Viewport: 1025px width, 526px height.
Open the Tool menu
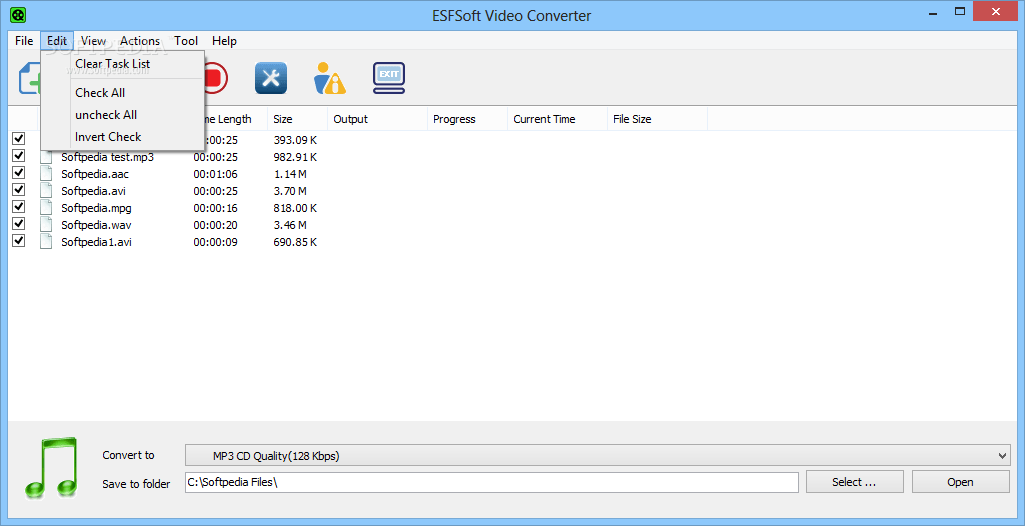pyautogui.click(x=186, y=41)
